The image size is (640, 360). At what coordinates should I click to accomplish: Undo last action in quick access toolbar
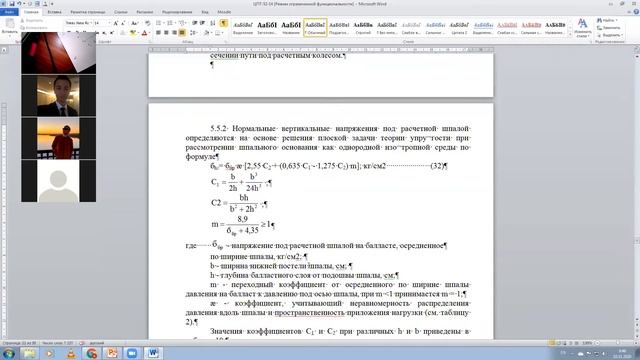click(x=19, y=4)
